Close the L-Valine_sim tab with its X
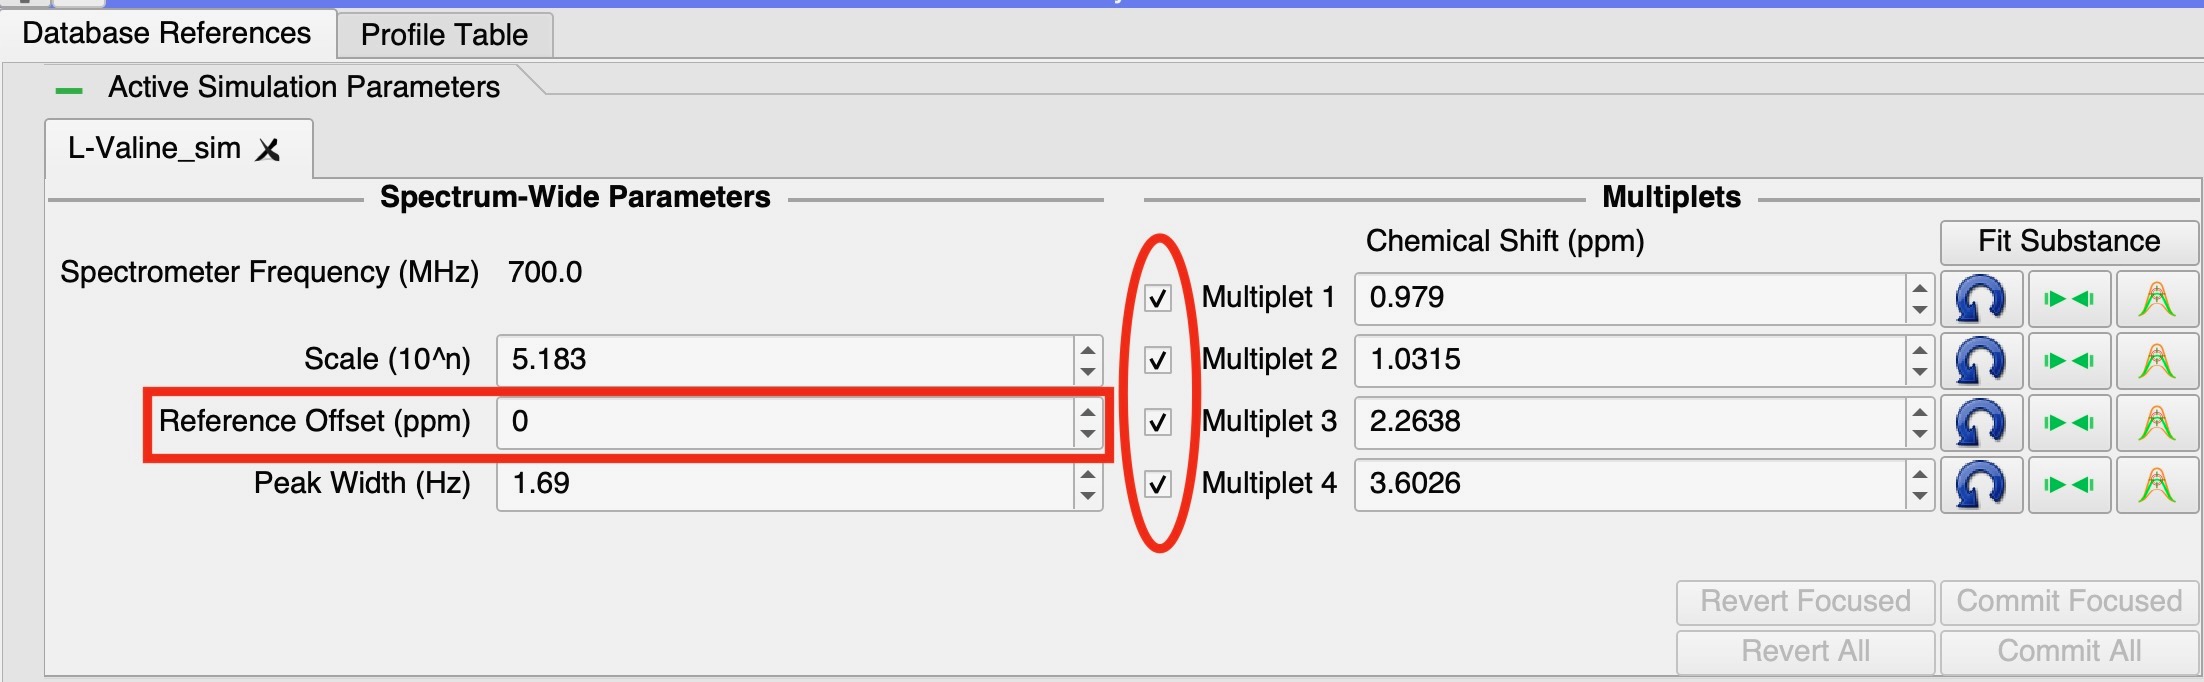The image size is (2204, 682). tap(268, 150)
